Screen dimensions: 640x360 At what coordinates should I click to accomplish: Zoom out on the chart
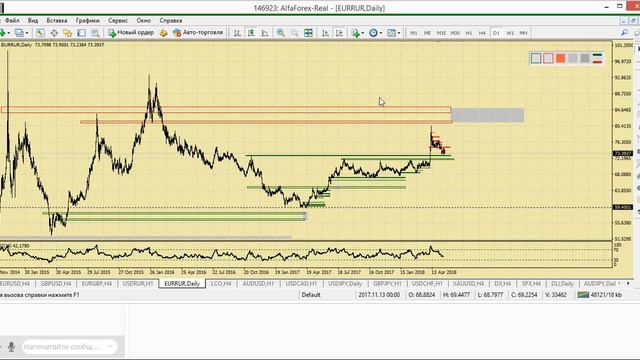[x=294, y=33]
